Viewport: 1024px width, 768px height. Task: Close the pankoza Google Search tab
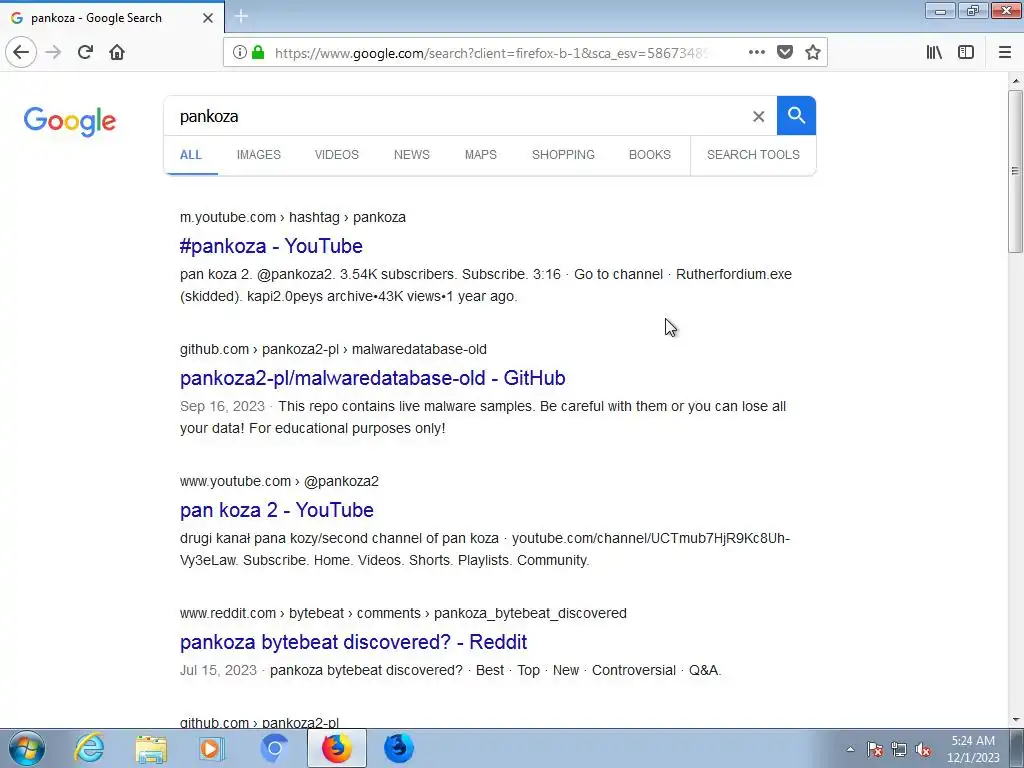click(x=208, y=18)
